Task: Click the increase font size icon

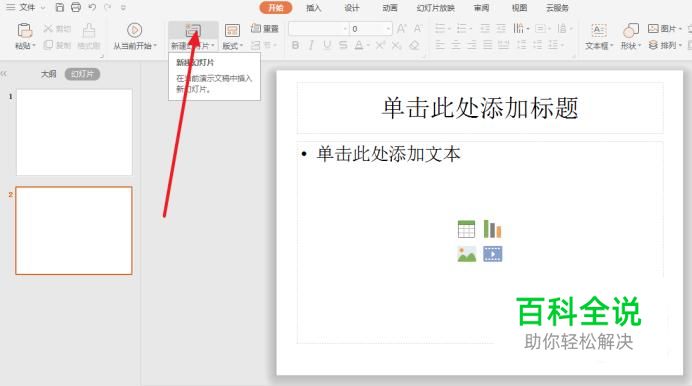Action: pyautogui.click(x=401, y=29)
